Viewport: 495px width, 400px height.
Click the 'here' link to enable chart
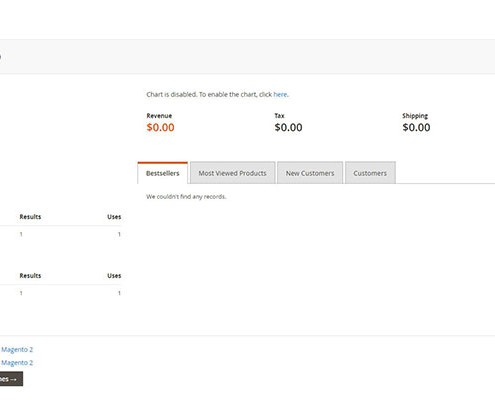[280, 94]
